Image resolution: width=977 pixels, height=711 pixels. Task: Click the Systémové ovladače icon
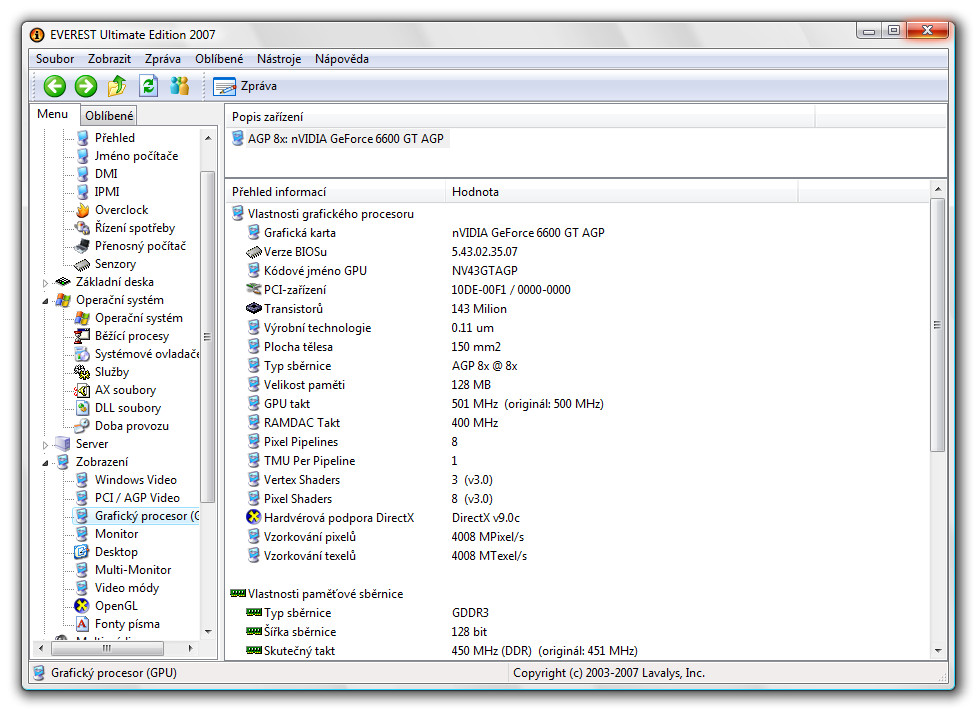click(82, 355)
